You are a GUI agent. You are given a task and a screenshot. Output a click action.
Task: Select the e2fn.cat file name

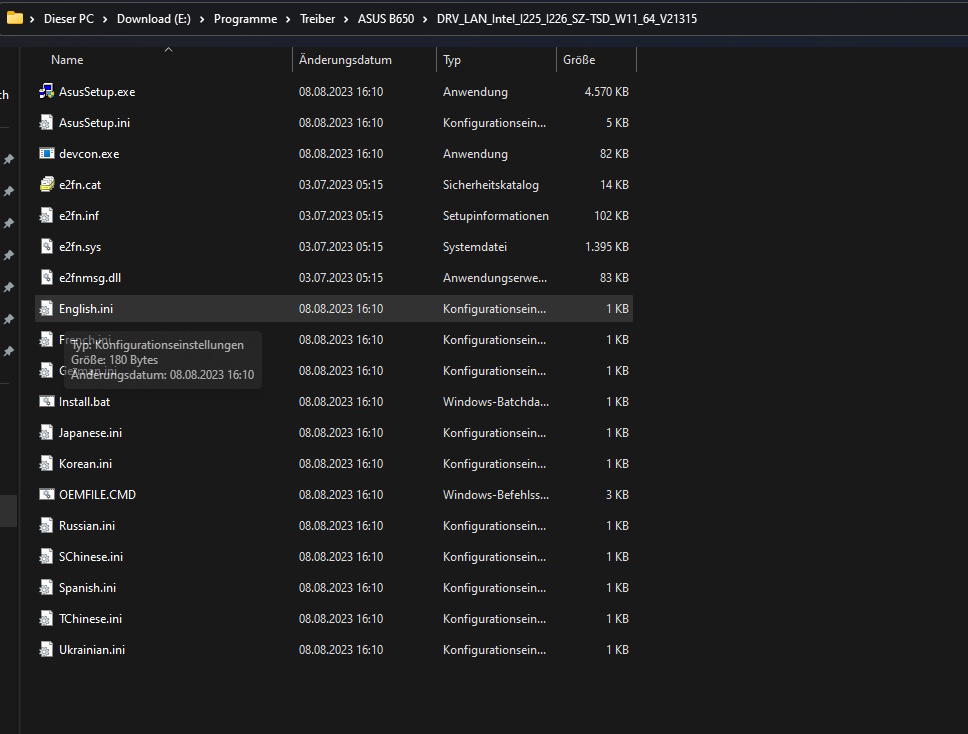click(x=80, y=185)
